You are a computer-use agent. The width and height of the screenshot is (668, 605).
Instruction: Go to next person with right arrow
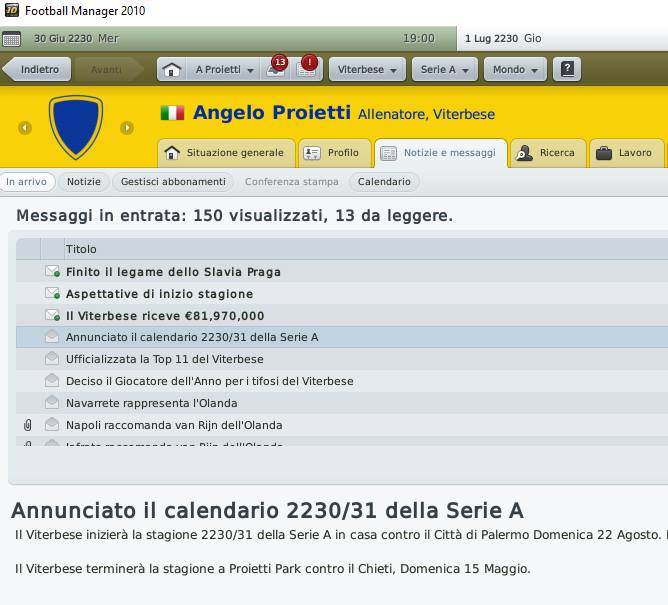pos(127,127)
